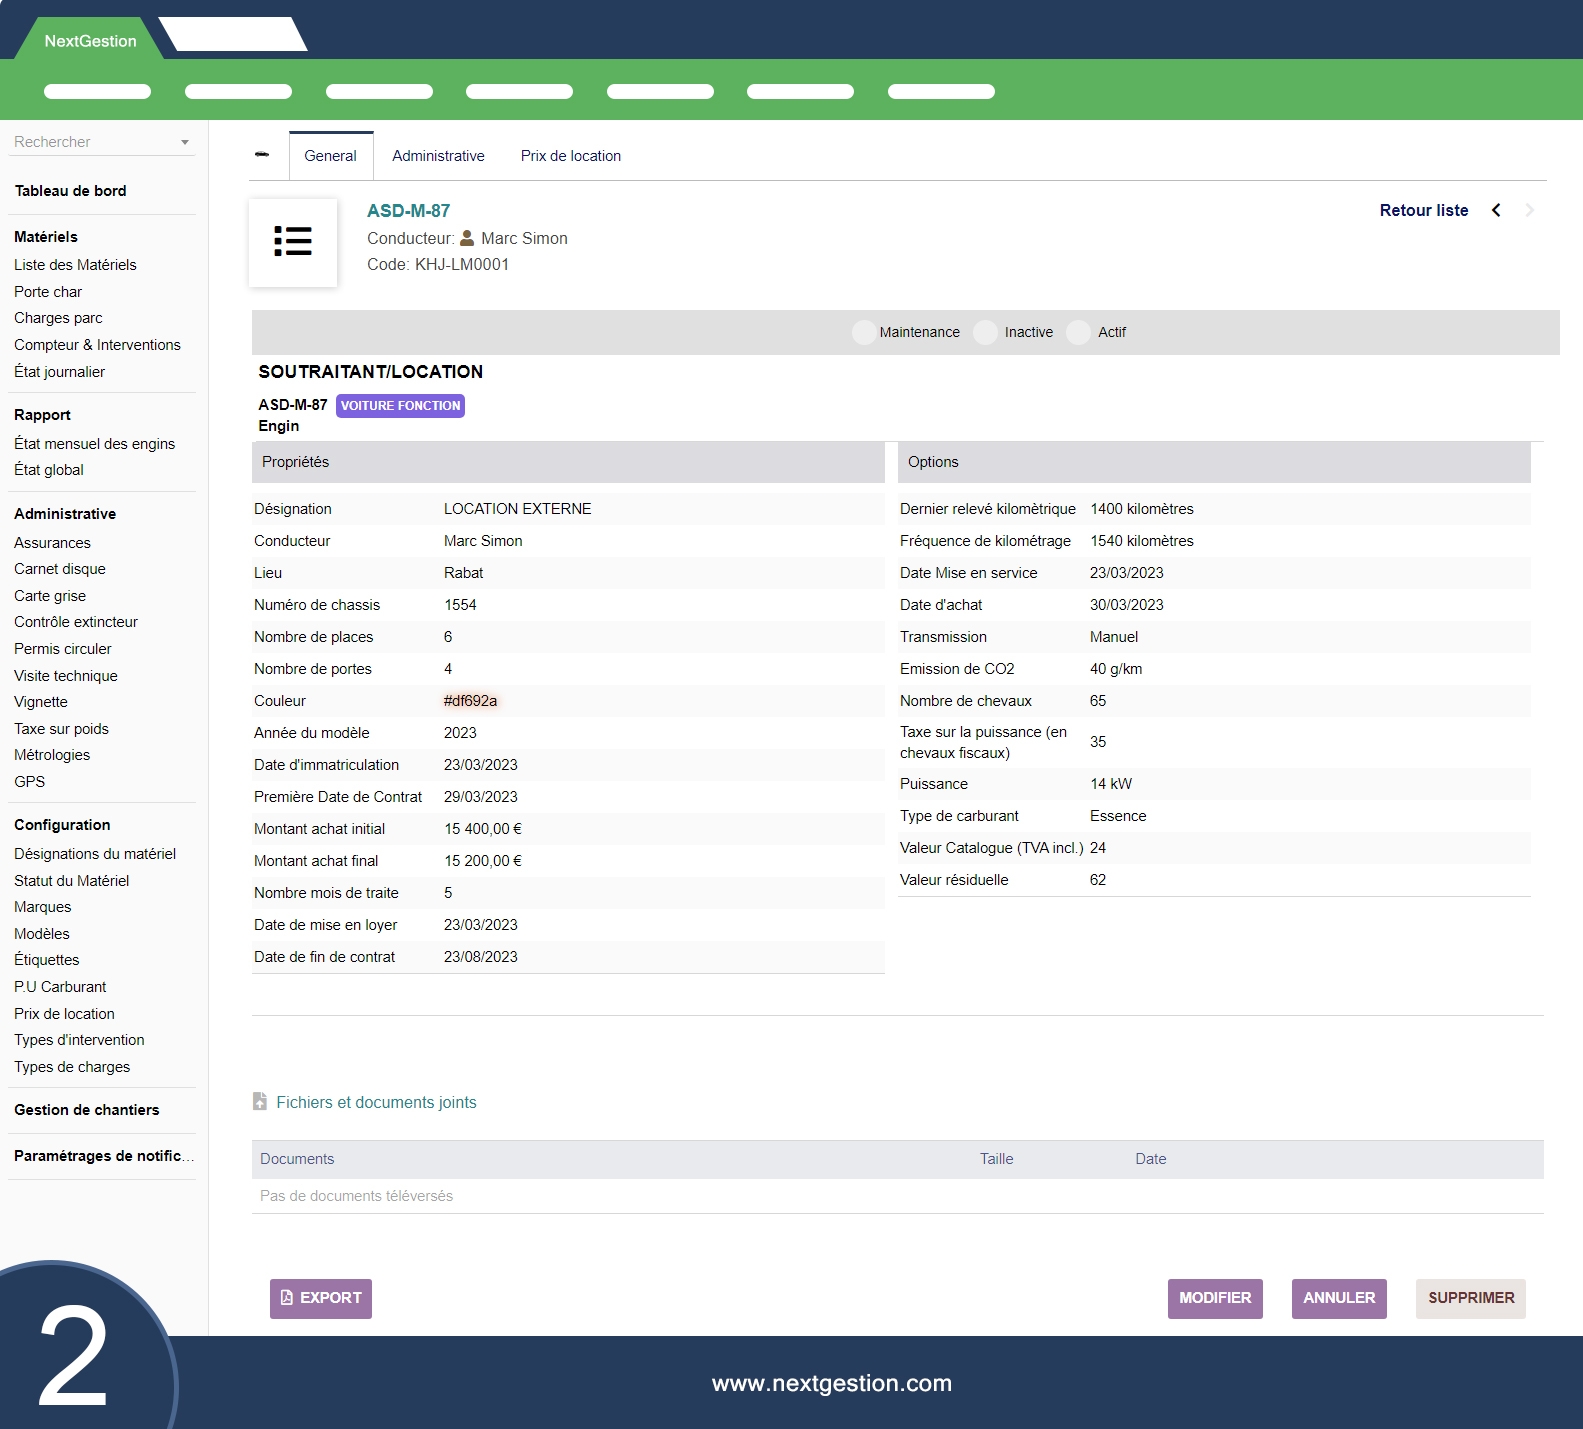Click the car icon beside the General tab

[x=262, y=155]
